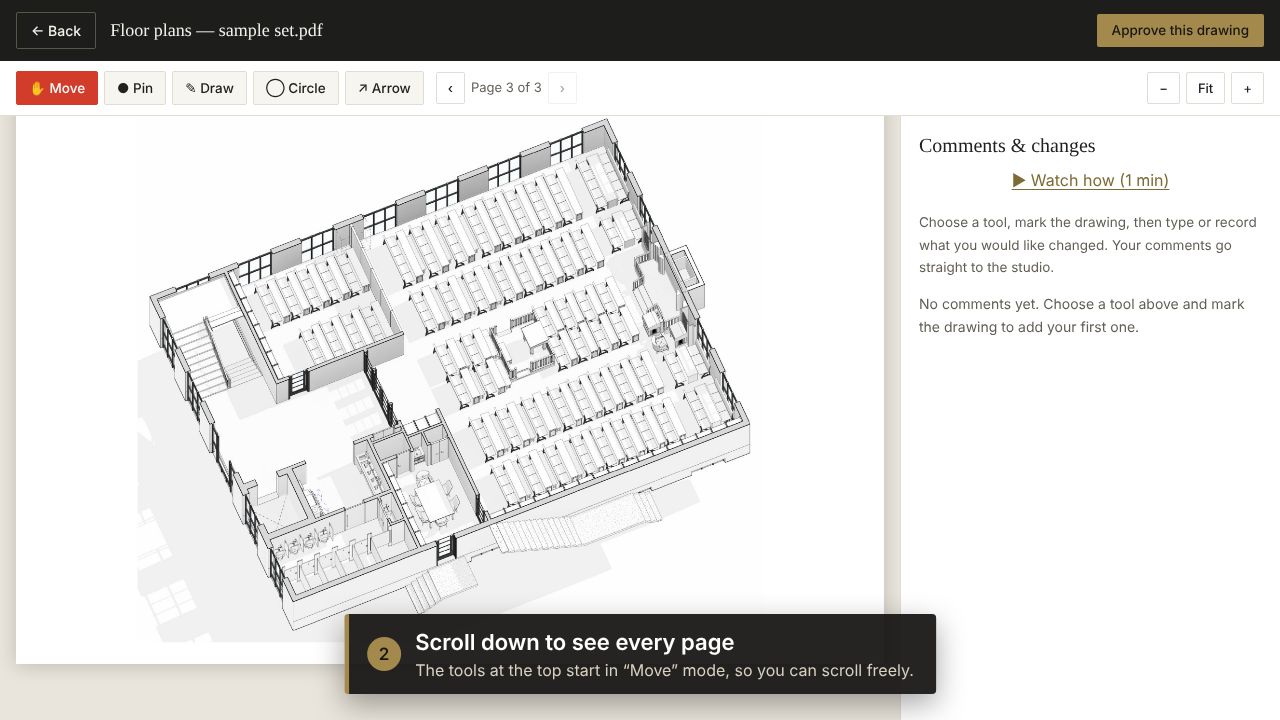Screen dimensions: 1280x720
Task: Click Approve this drawing button
Action: pos(1180,30)
